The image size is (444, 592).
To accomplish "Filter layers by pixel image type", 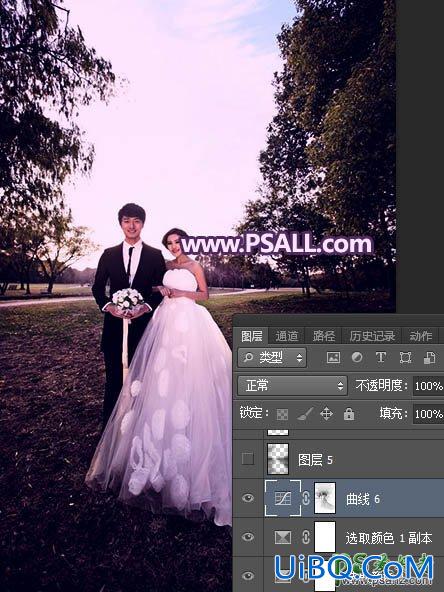I will pyautogui.click(x=333, y=357).
